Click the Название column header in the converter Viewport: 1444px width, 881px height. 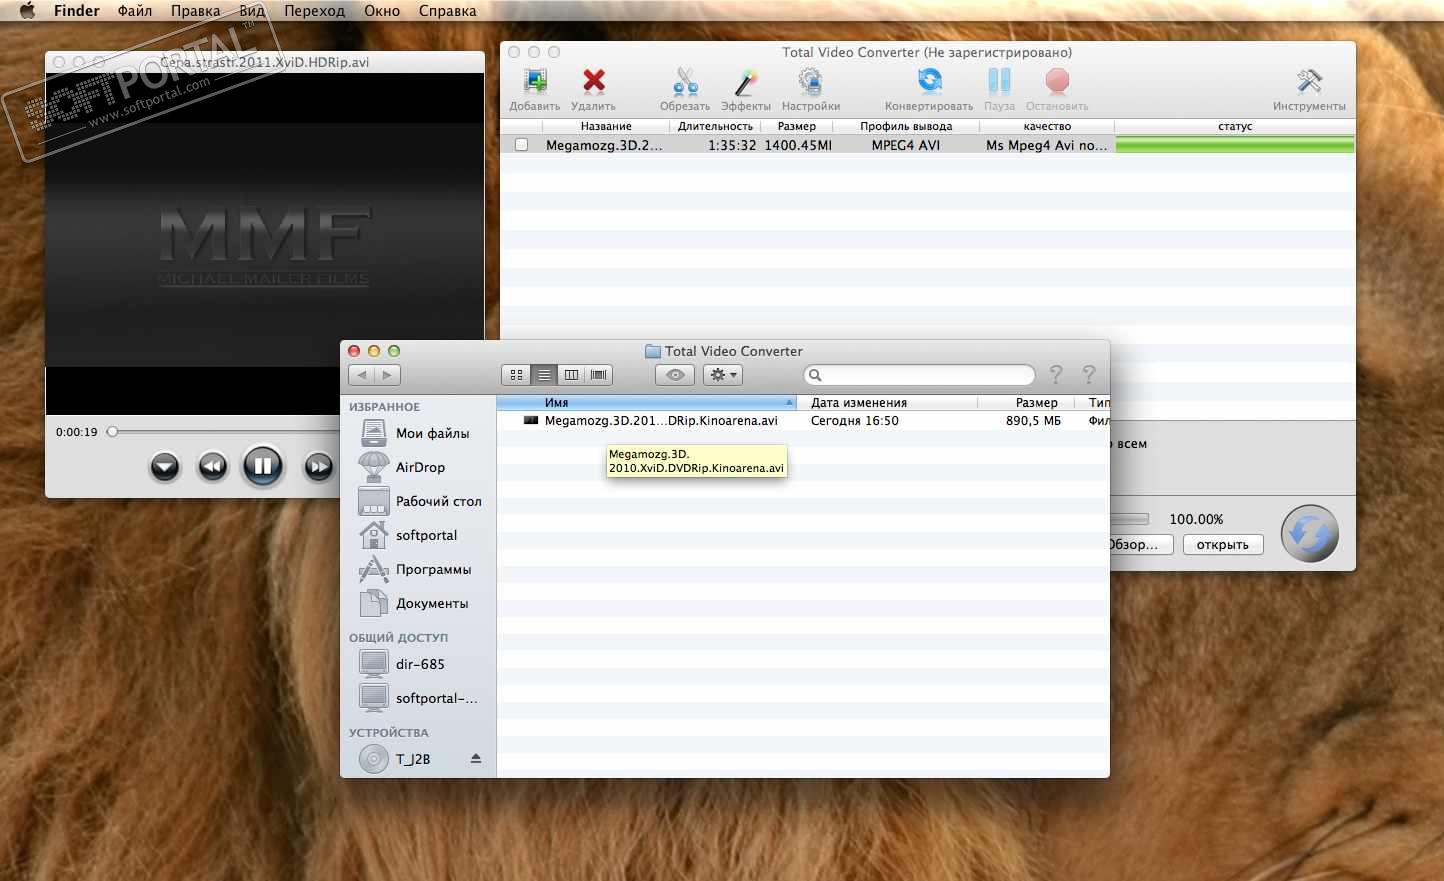point(606,126)
